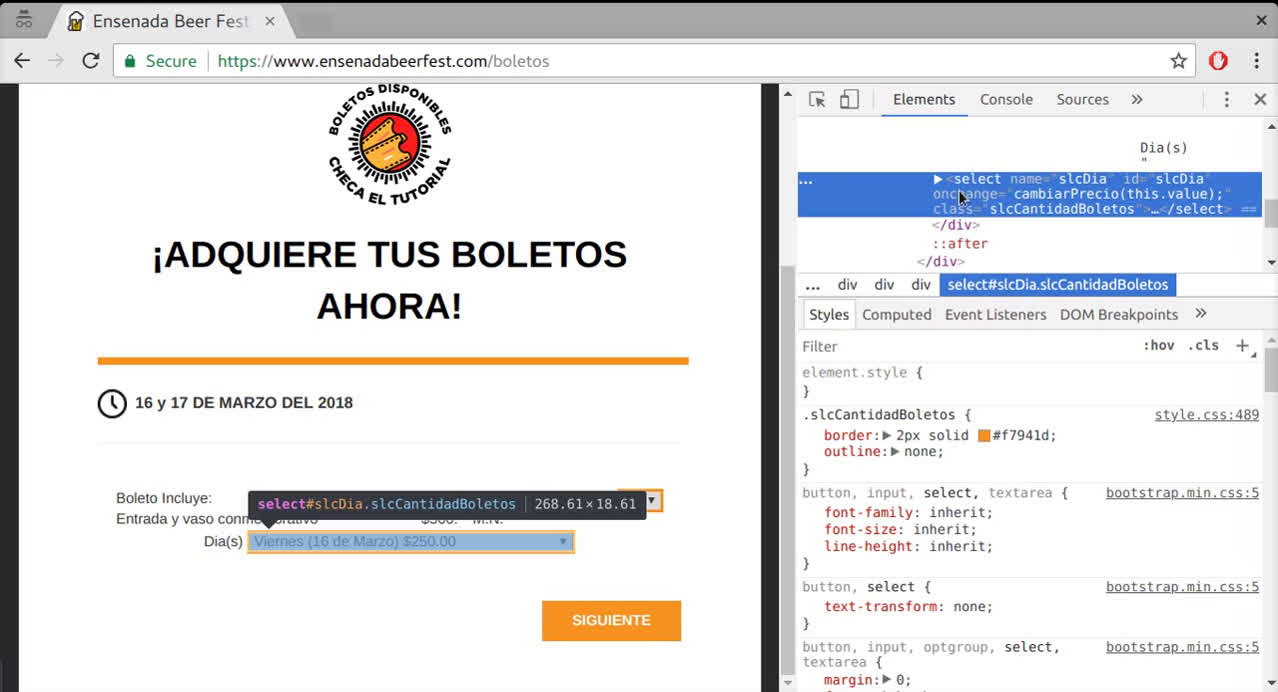1278x692 pixels.
Task: Click the Opera extension icon in toolbar
Action: [1218, 61]
